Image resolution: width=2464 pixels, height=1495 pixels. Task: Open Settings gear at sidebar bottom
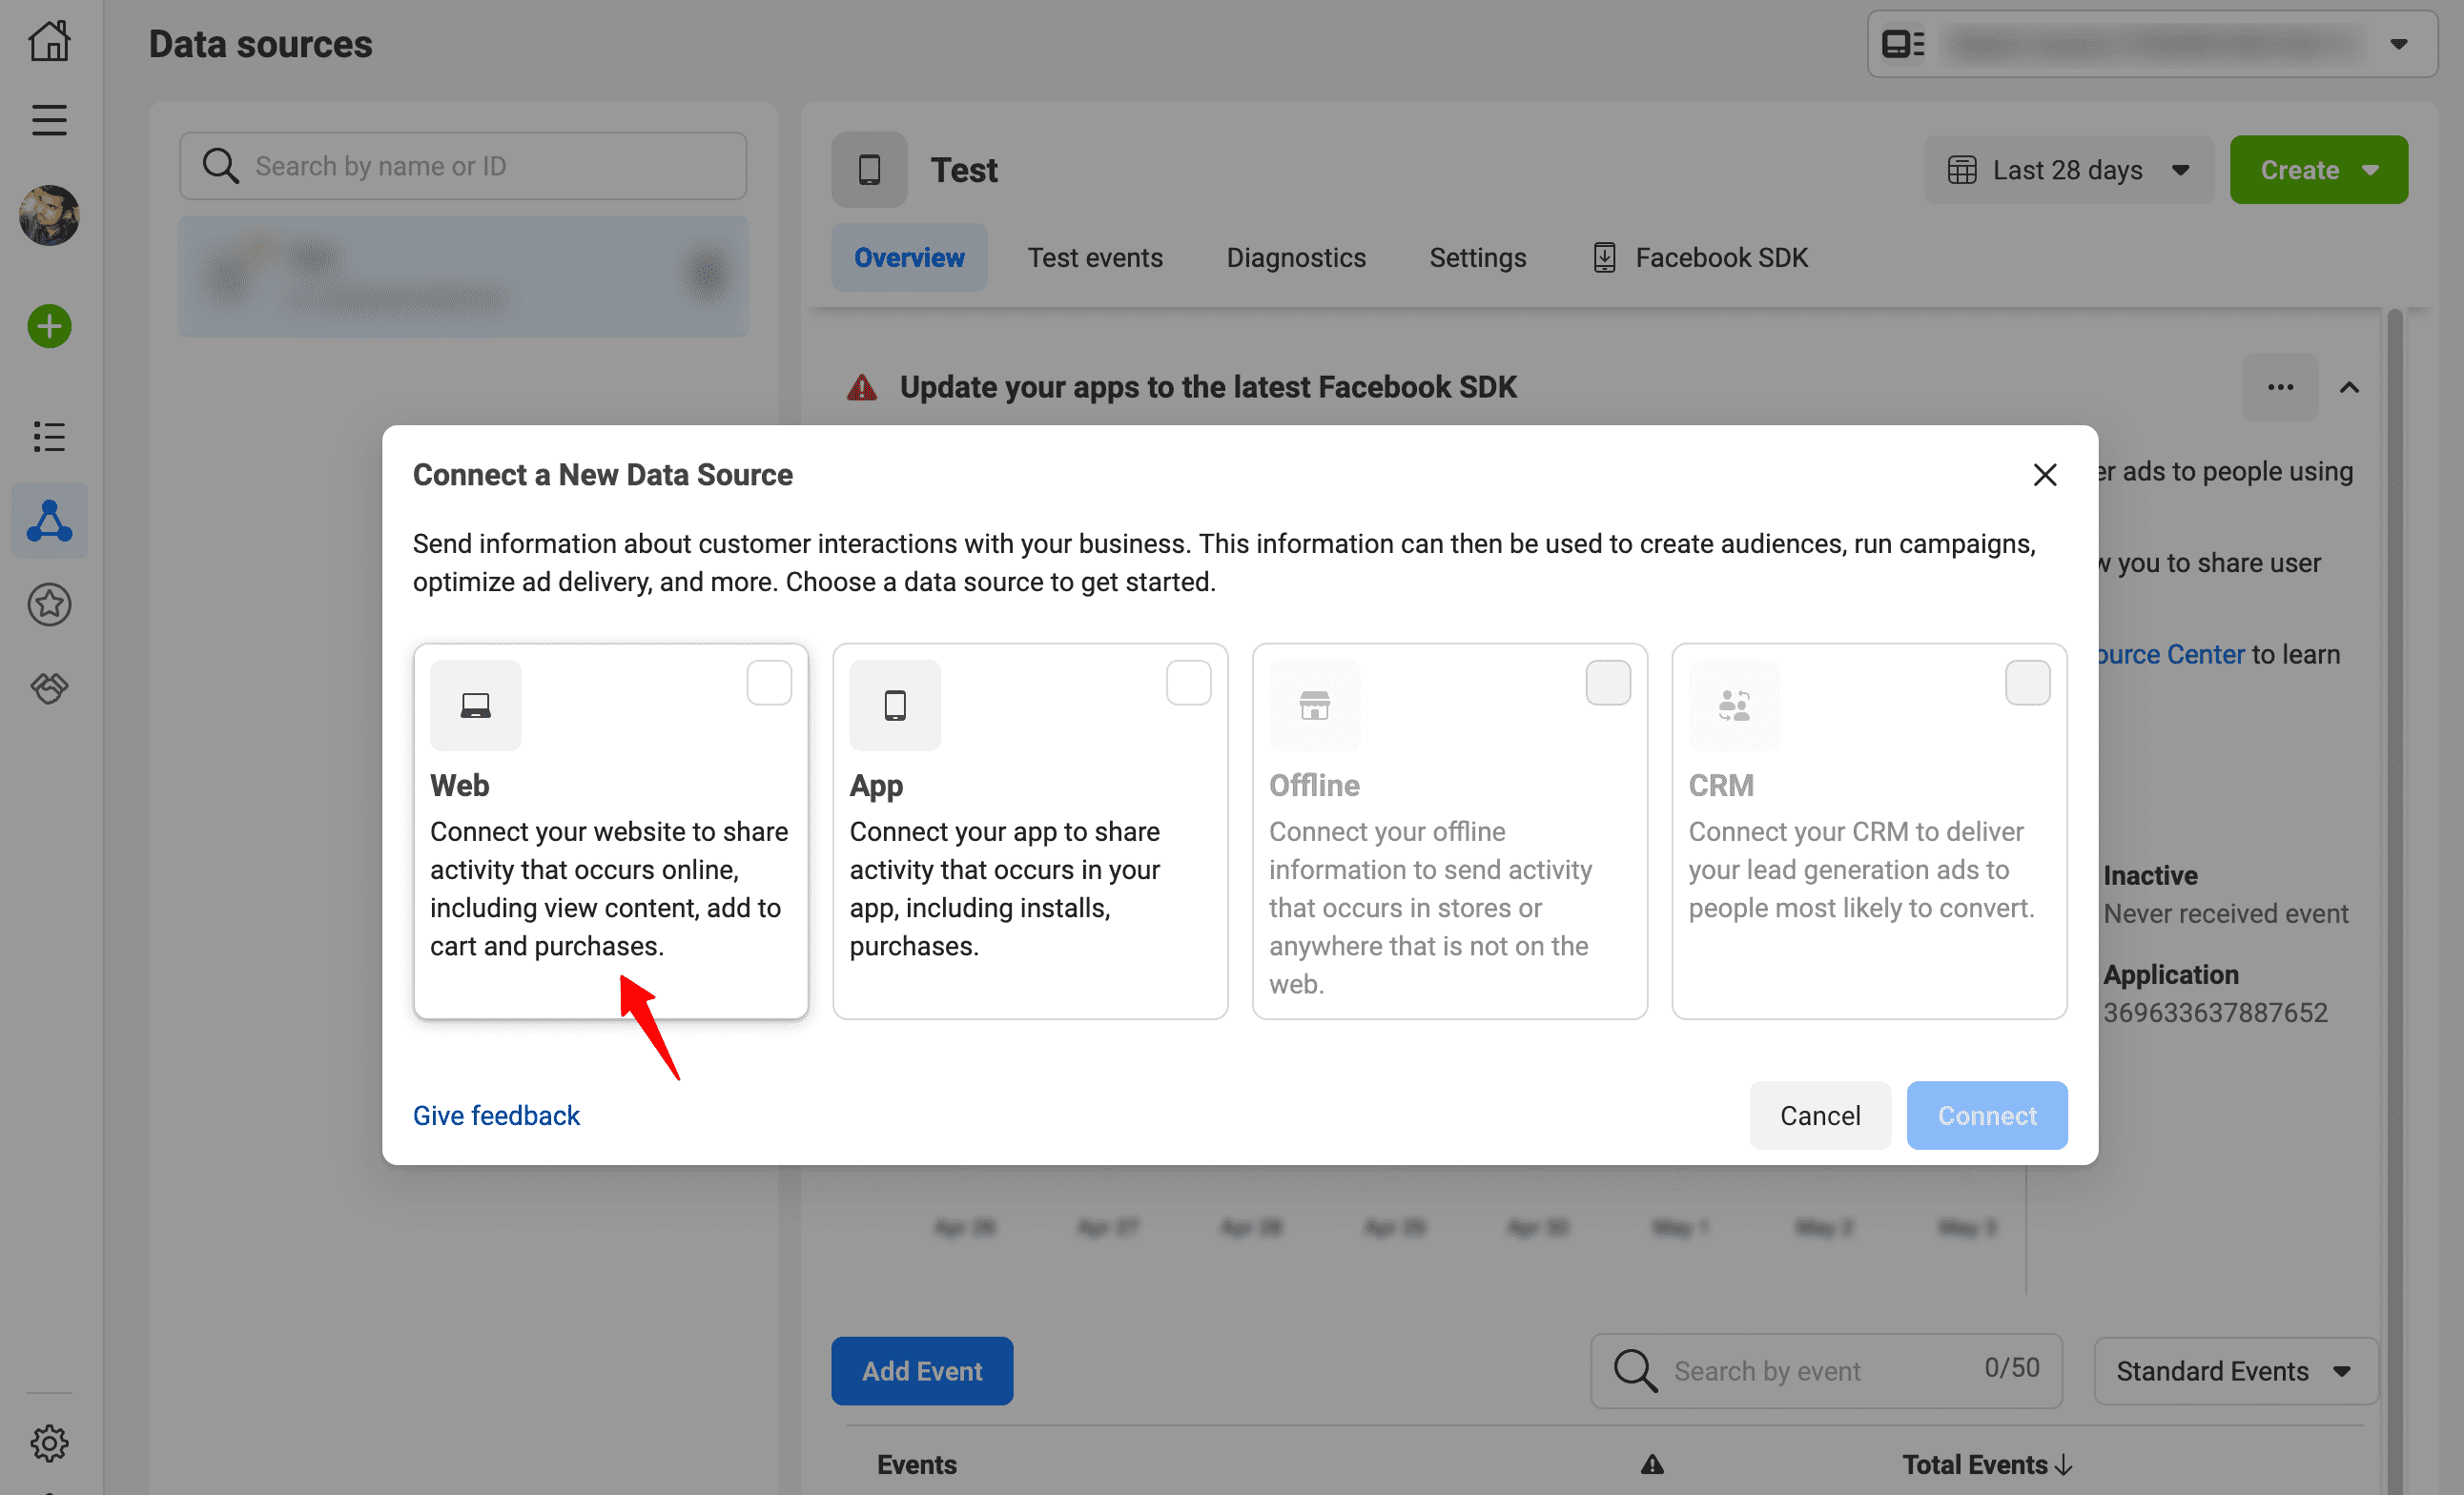click(49, 1443)
